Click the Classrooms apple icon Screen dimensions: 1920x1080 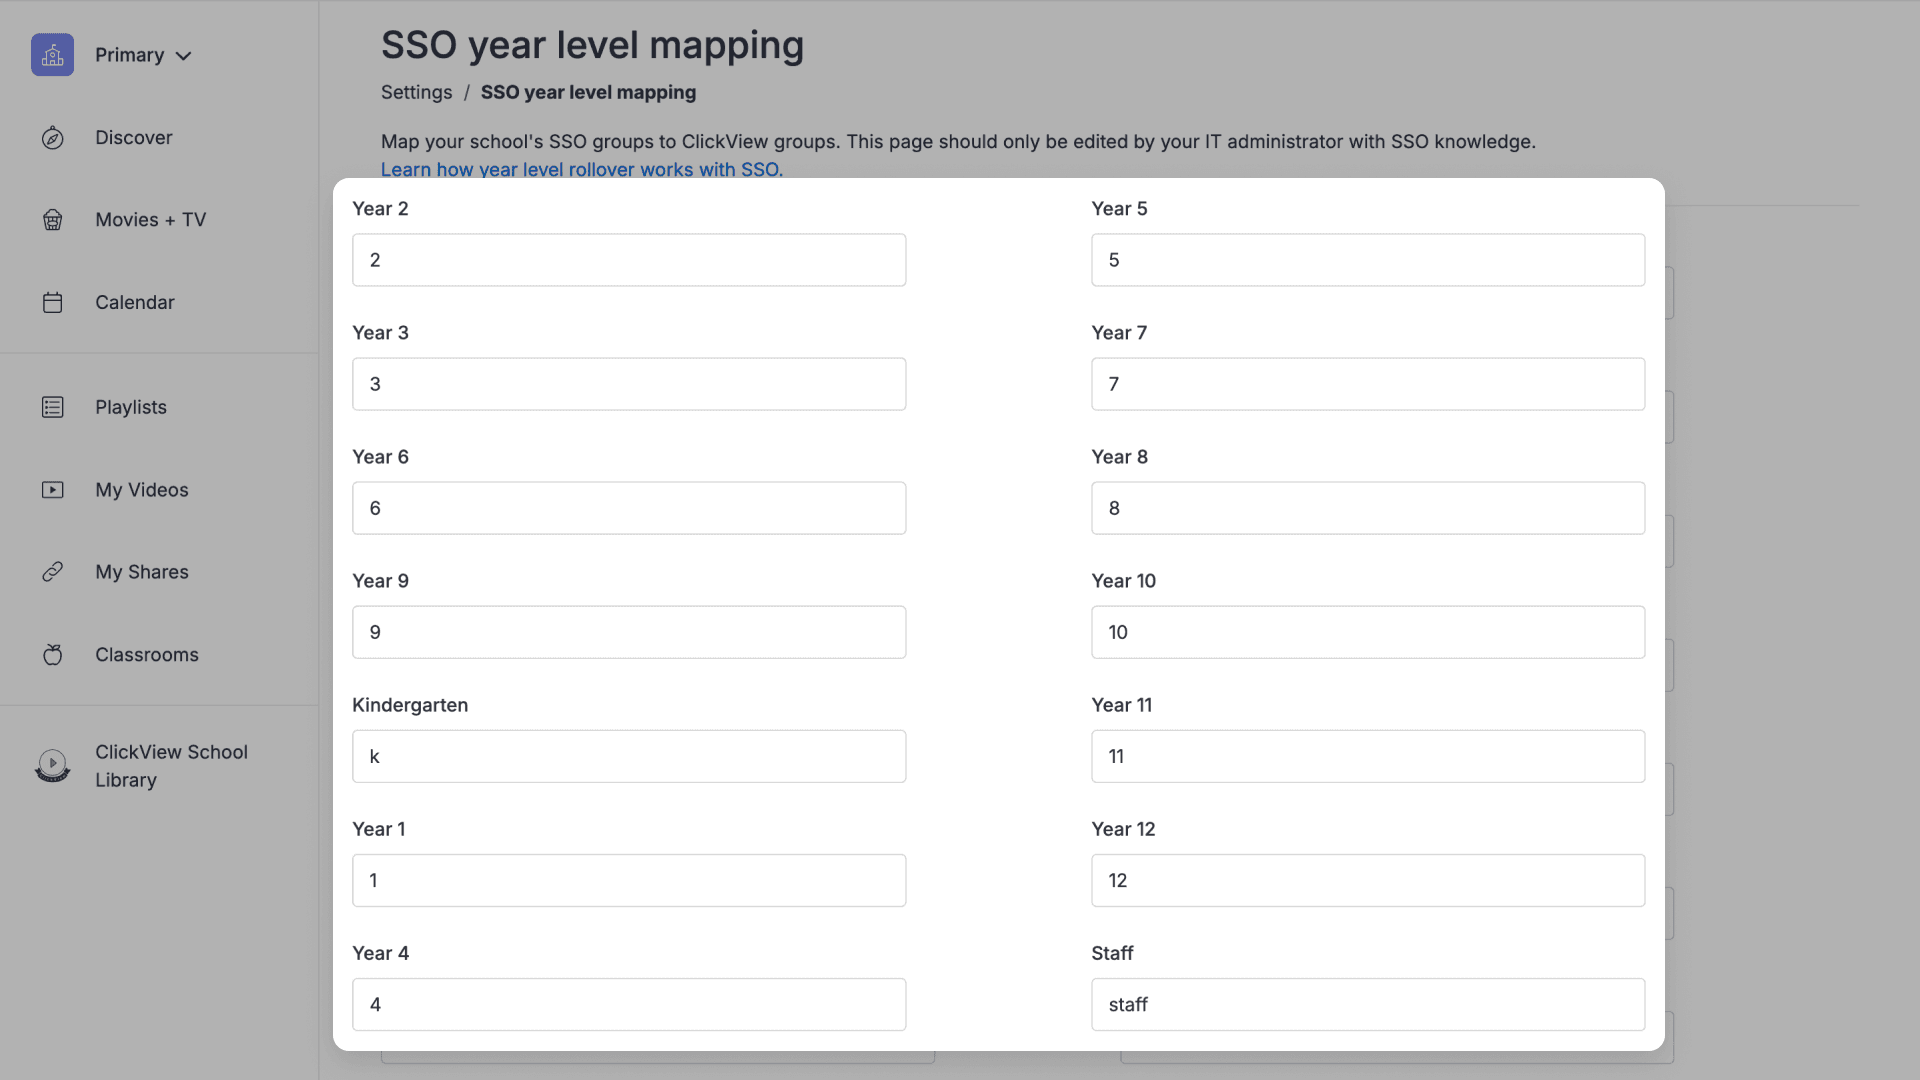pyautogui.click(x=53, y=655)
